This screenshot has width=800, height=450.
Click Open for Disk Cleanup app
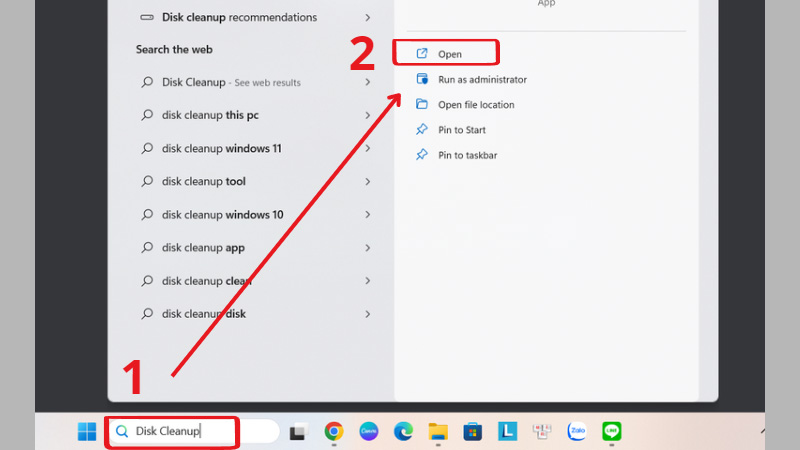coord(449,53)
